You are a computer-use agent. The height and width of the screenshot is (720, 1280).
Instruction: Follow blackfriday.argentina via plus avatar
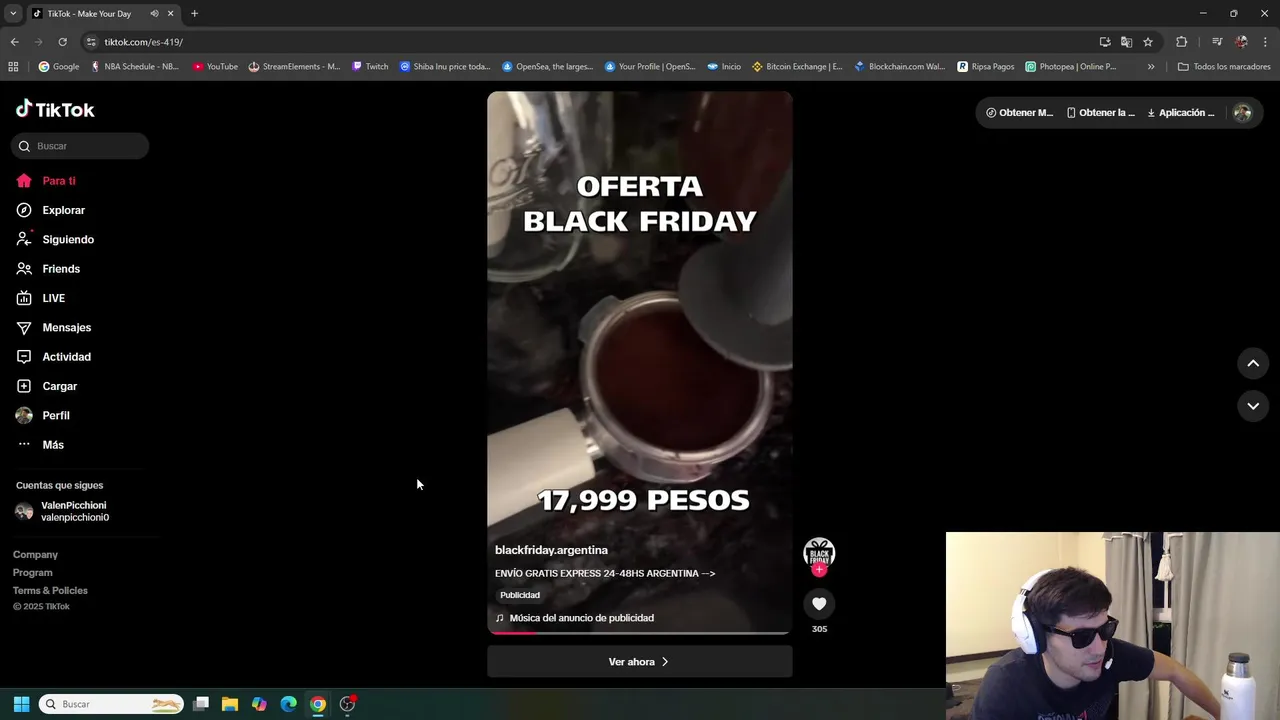819,570
